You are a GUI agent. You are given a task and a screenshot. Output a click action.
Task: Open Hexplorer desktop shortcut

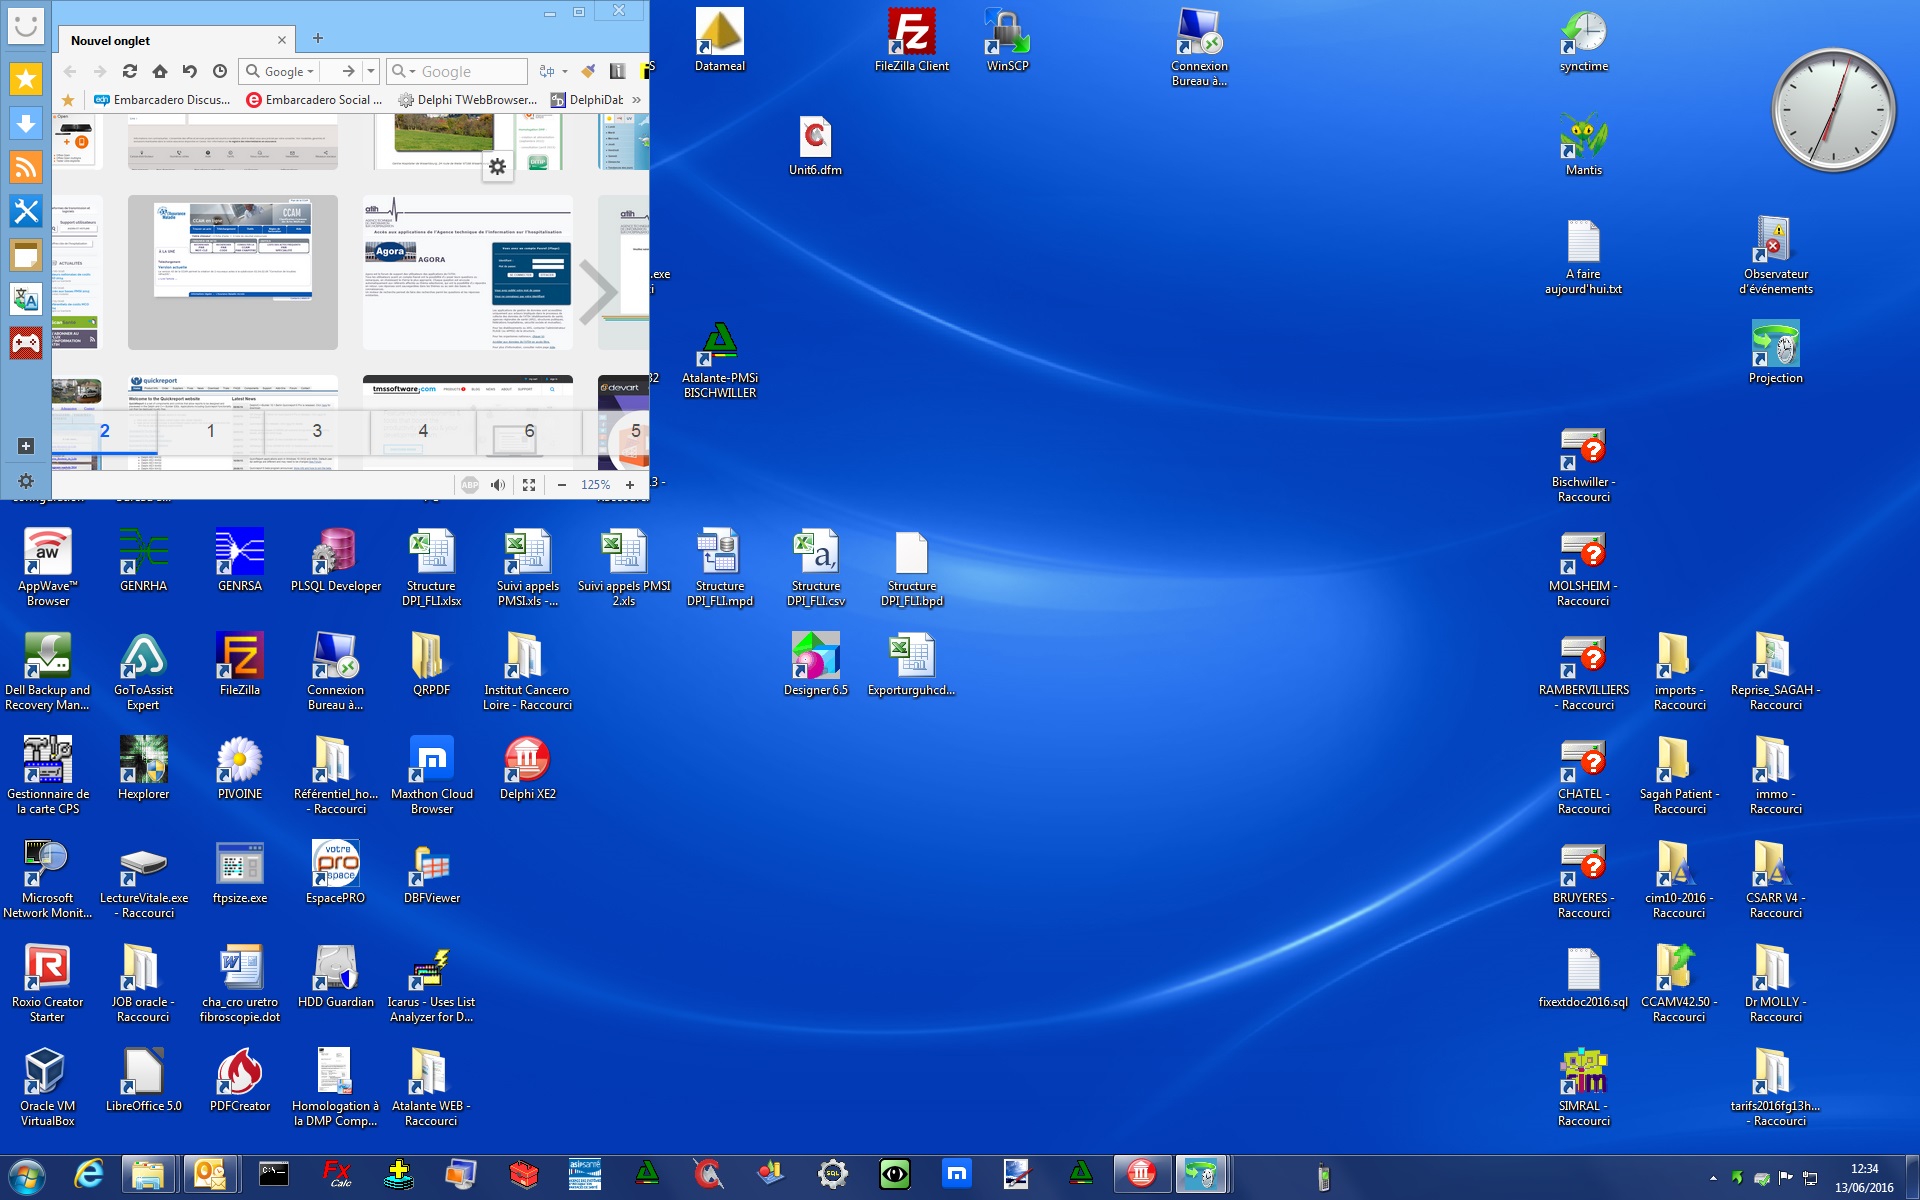coord(144,768)
